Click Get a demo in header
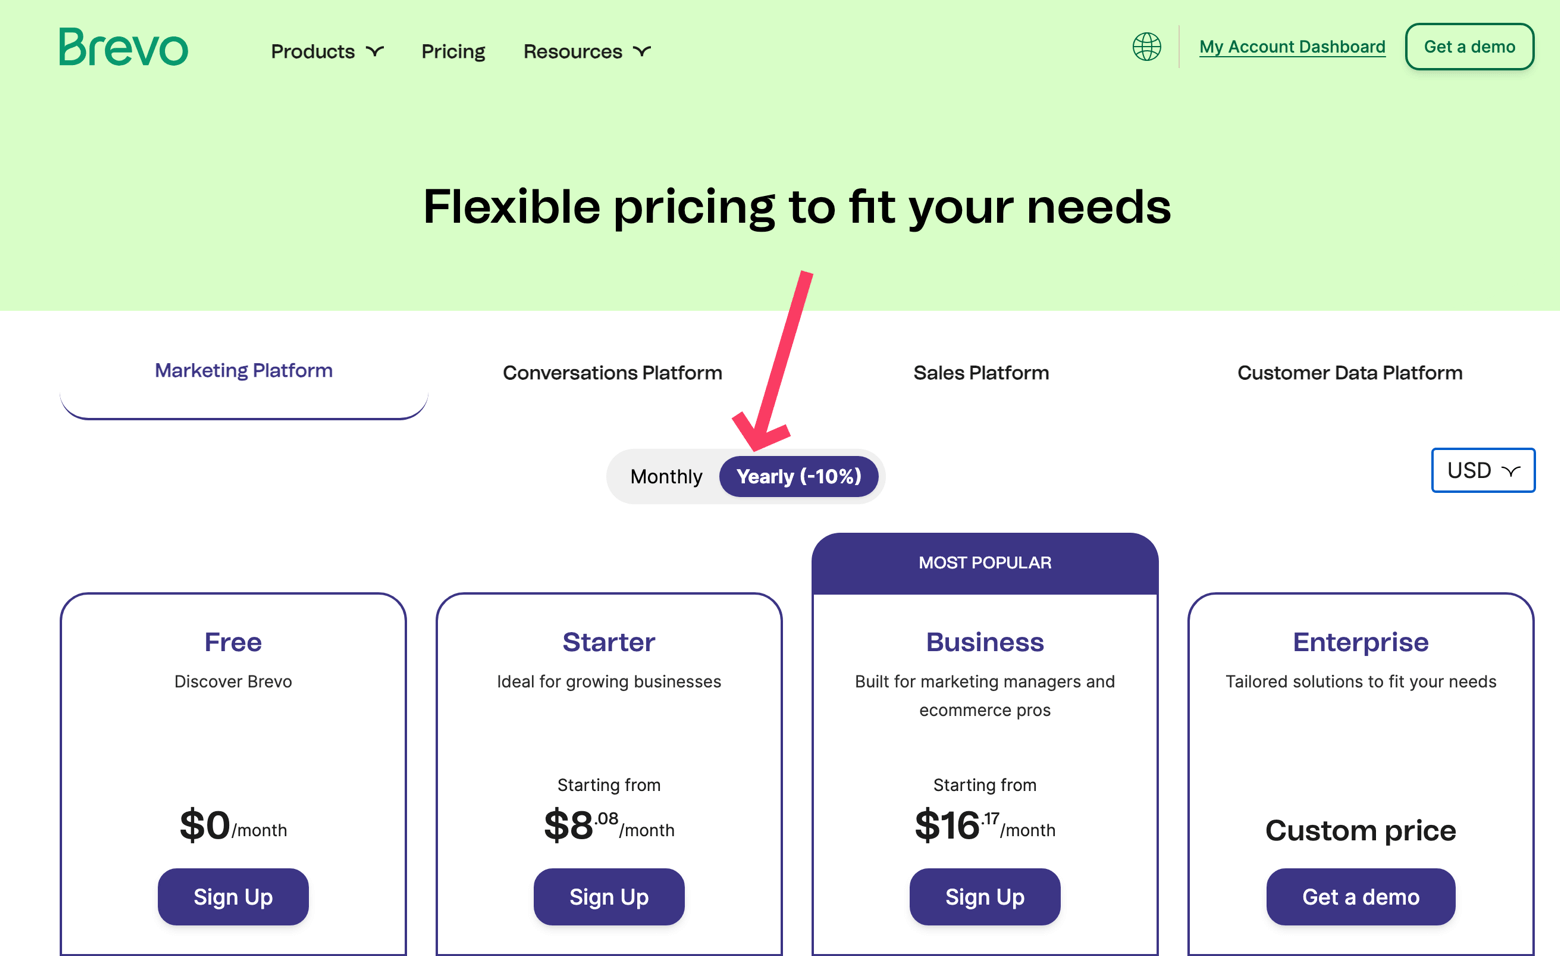The image size is (1560, 956). pyautogui.click(x=1469, y=47)
